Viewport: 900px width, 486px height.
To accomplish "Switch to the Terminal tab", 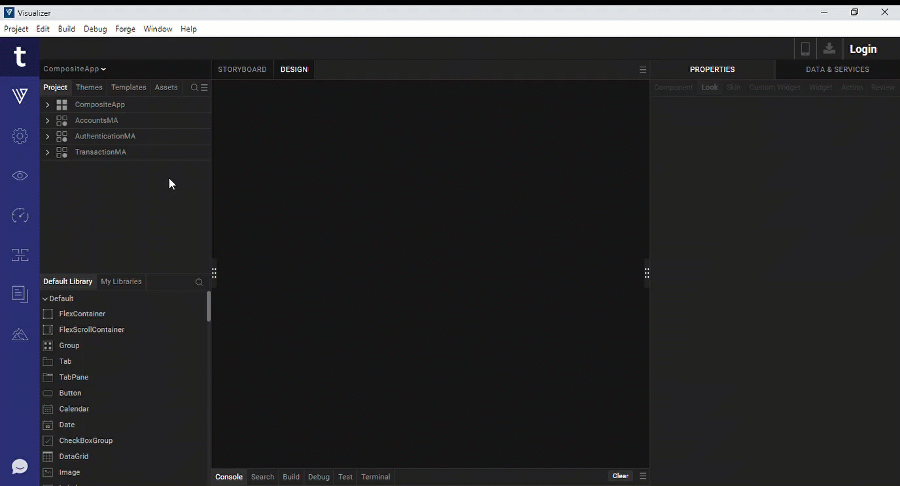I will (376, 477).
